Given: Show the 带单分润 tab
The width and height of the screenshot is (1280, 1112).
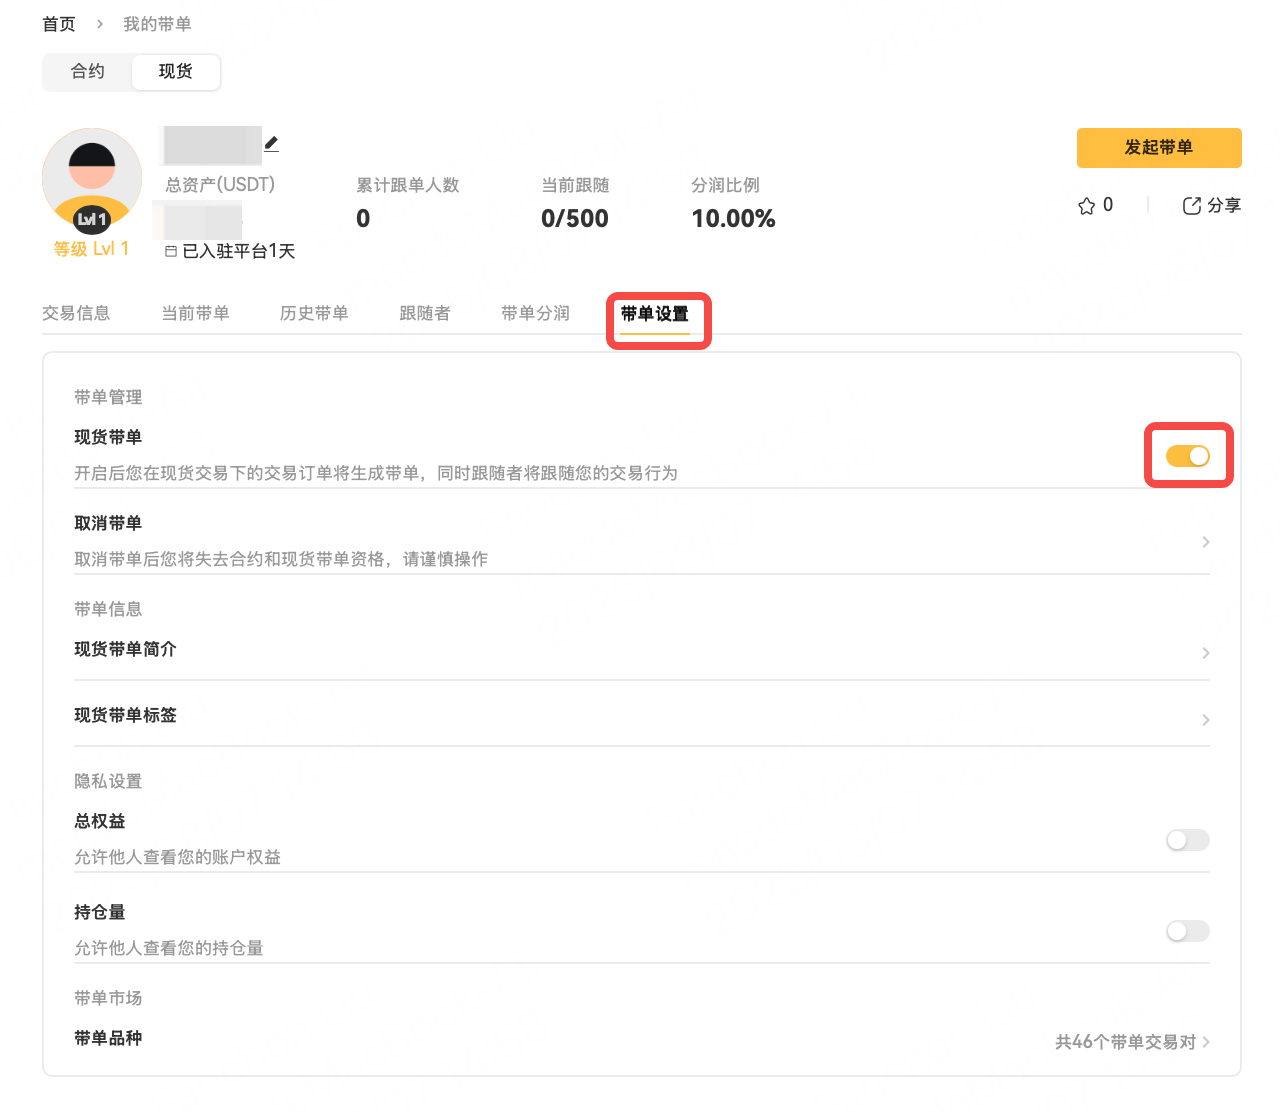Looking at the screenshot, I should 535,314.
